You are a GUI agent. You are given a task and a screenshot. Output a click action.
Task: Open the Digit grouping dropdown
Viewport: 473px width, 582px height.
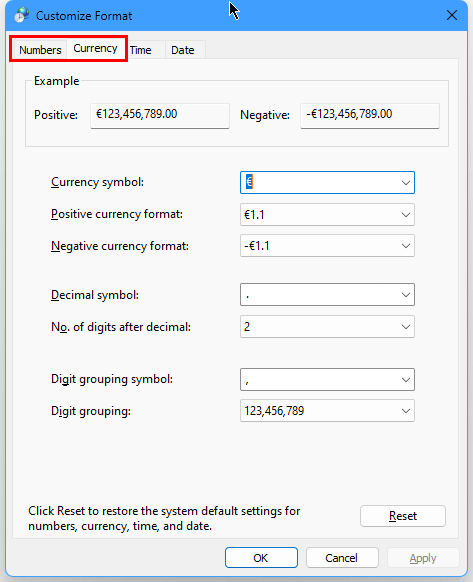coord(327,411)
